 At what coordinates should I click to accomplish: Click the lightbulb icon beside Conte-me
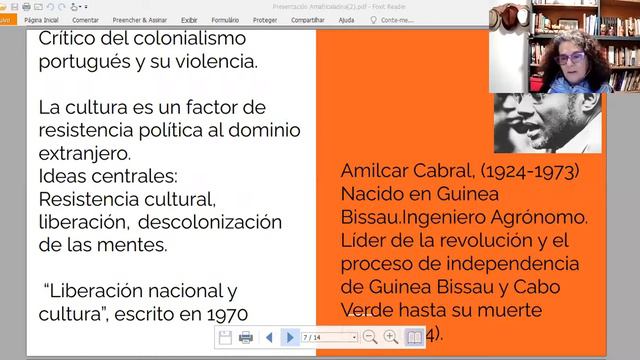coord(373,20)
